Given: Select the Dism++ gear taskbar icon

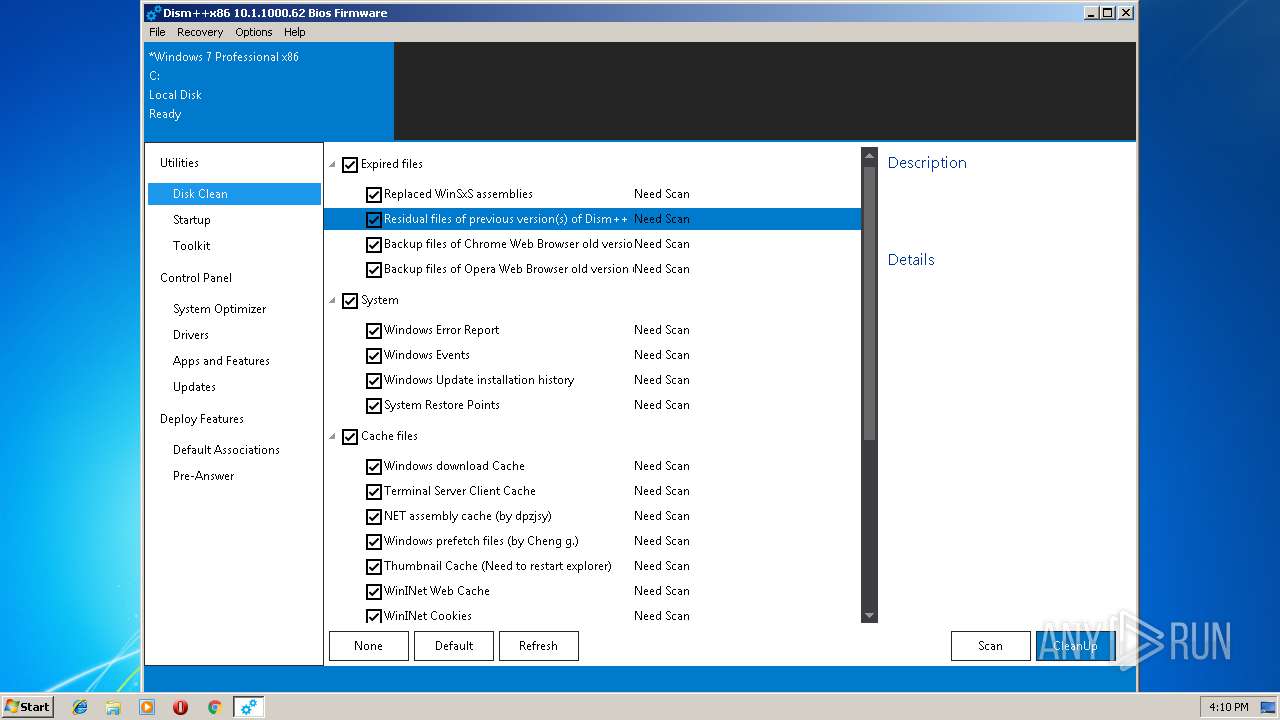Looking at the screenshot, I should [248, 707].
